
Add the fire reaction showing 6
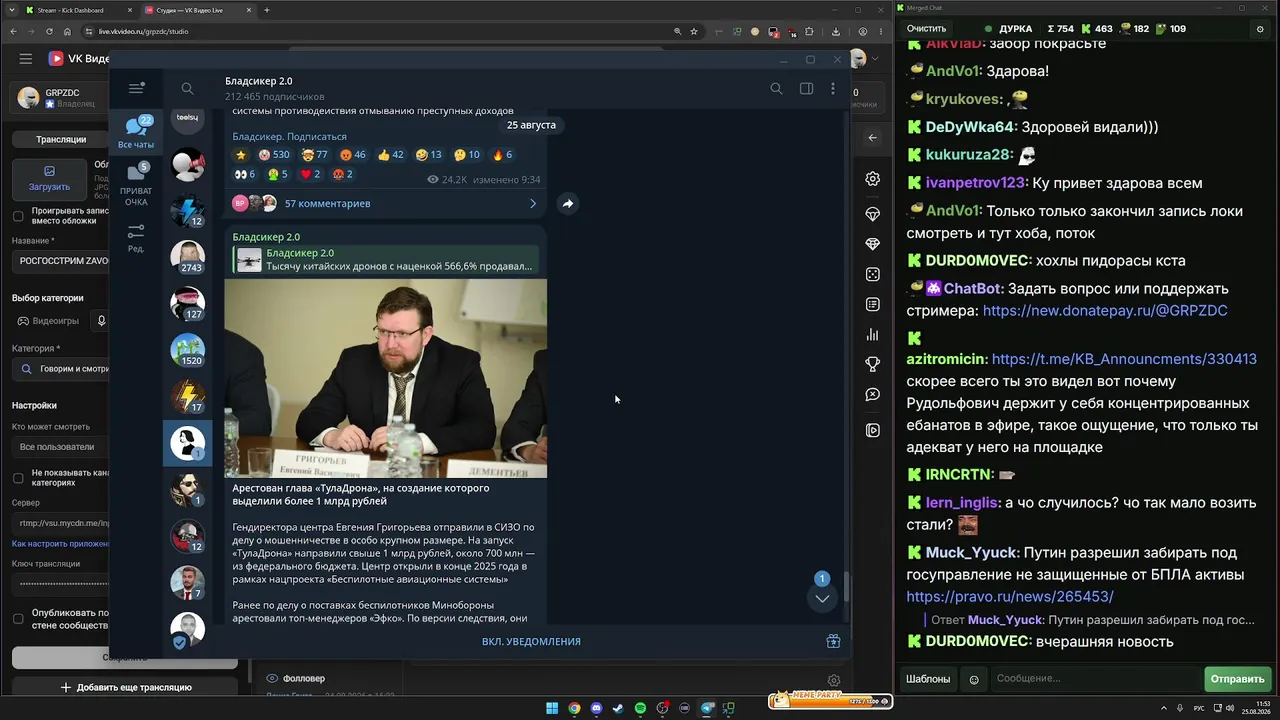coord(502,155)
